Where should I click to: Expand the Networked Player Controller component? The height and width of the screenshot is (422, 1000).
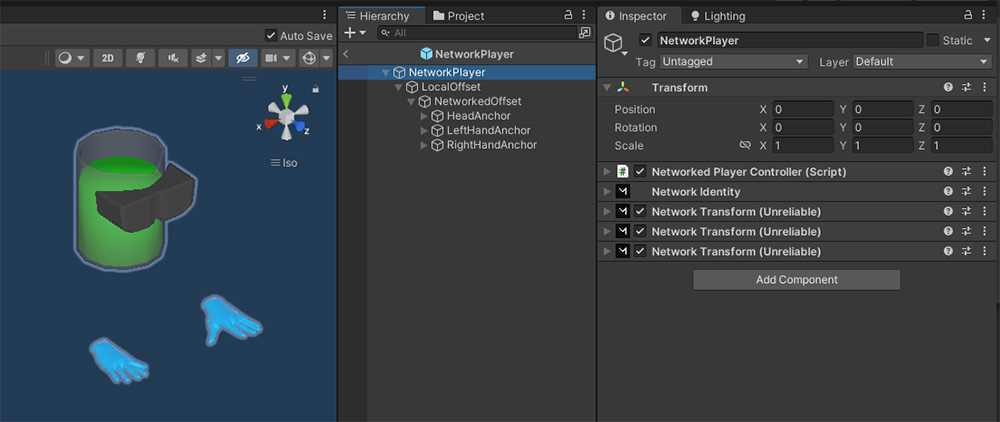[x=607, y=171]
